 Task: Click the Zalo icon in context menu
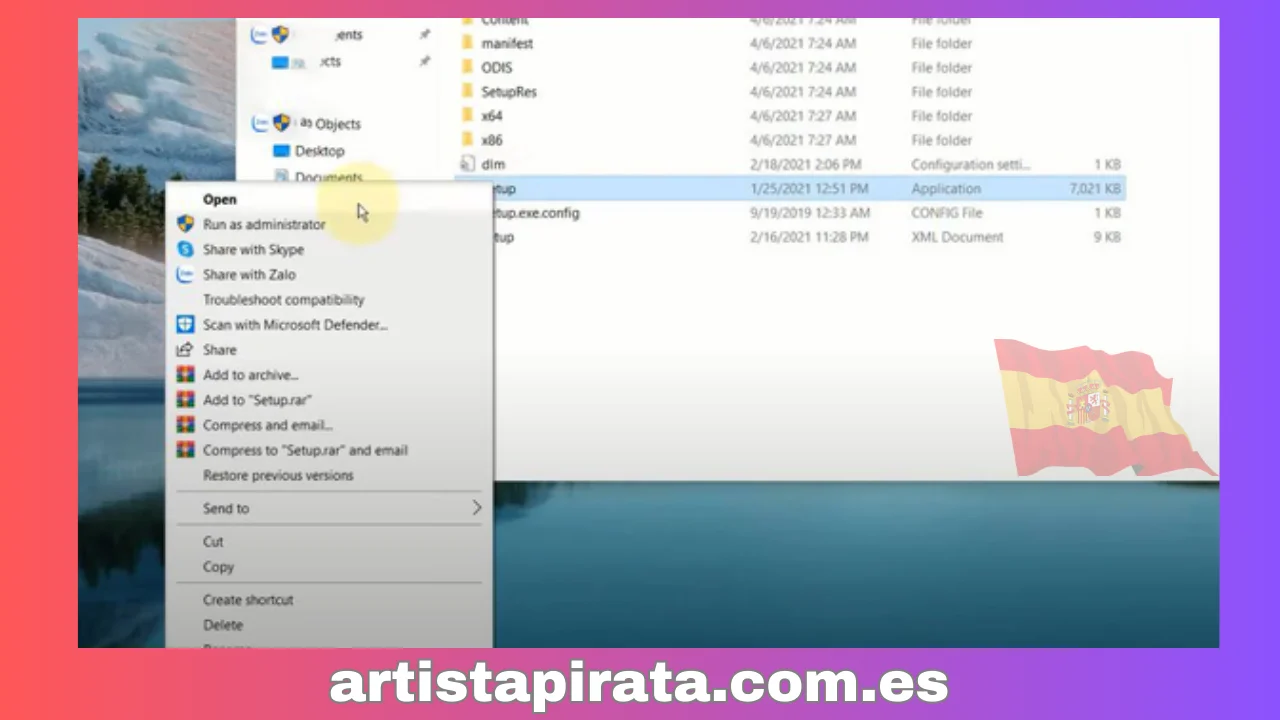[185, 274]
